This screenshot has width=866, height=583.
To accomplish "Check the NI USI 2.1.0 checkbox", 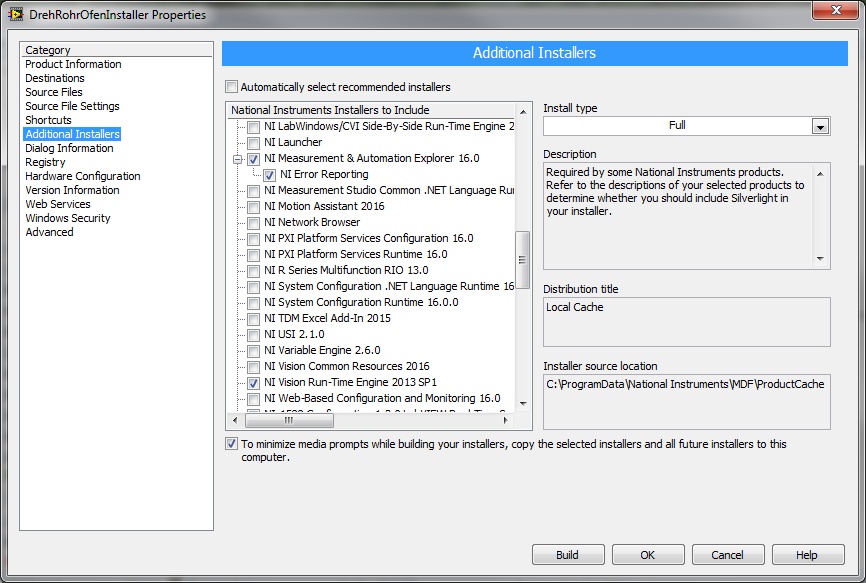I will tap(254, 335).
